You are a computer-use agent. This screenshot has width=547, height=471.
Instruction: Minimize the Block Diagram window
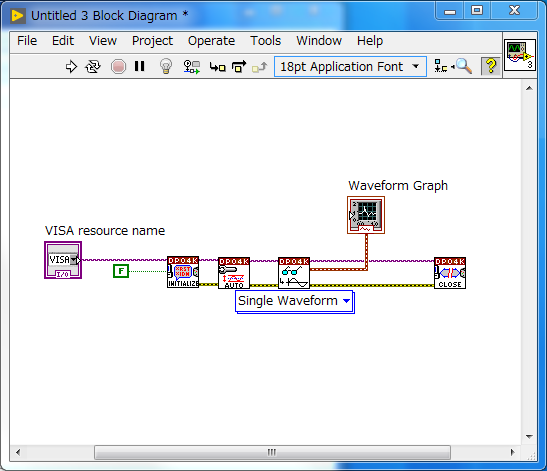click(x=449, y=11)
